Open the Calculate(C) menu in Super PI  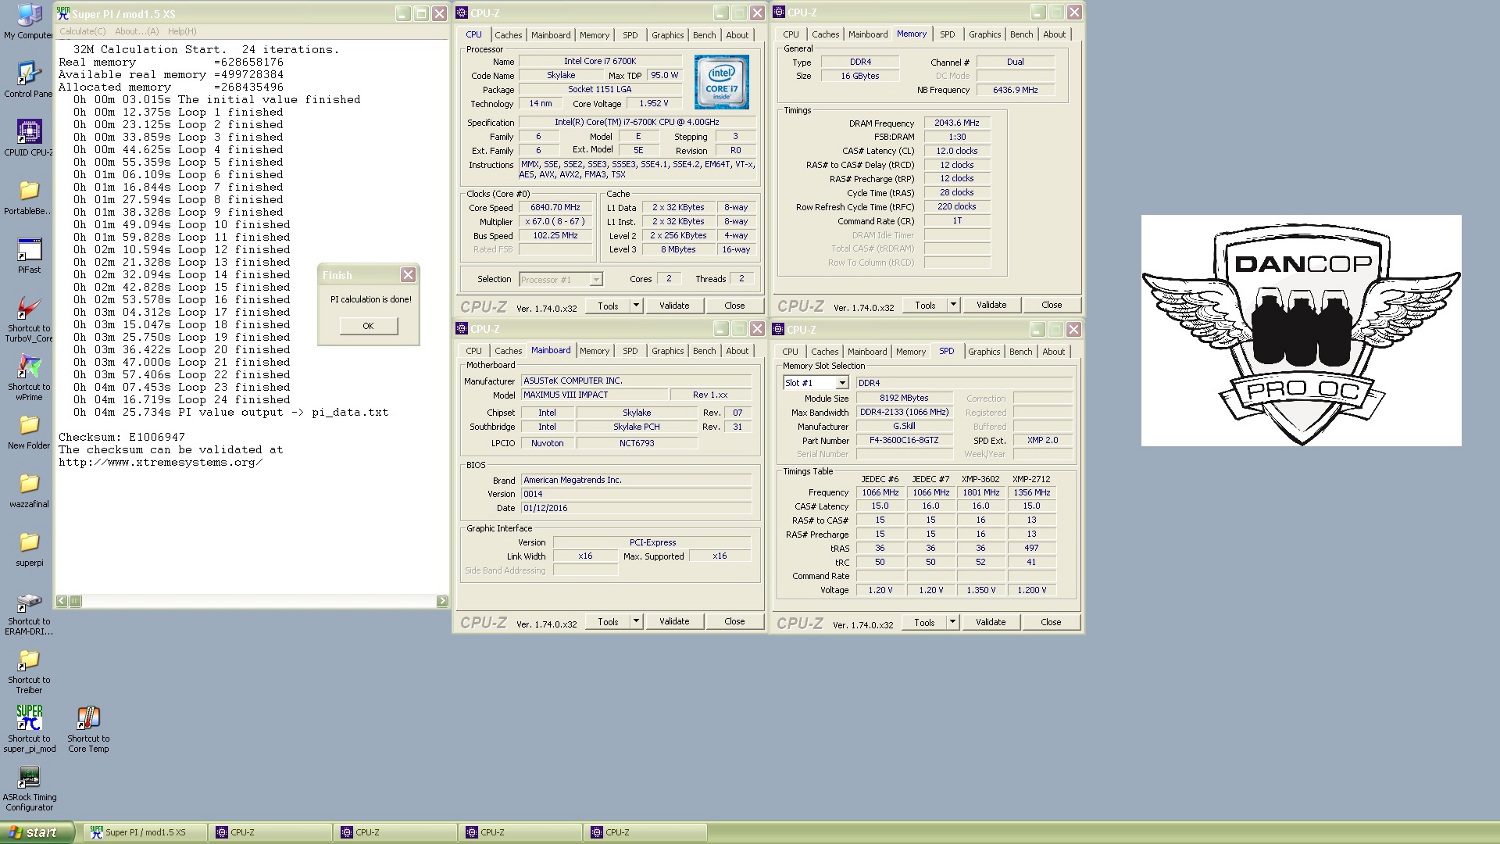(83, 31)
